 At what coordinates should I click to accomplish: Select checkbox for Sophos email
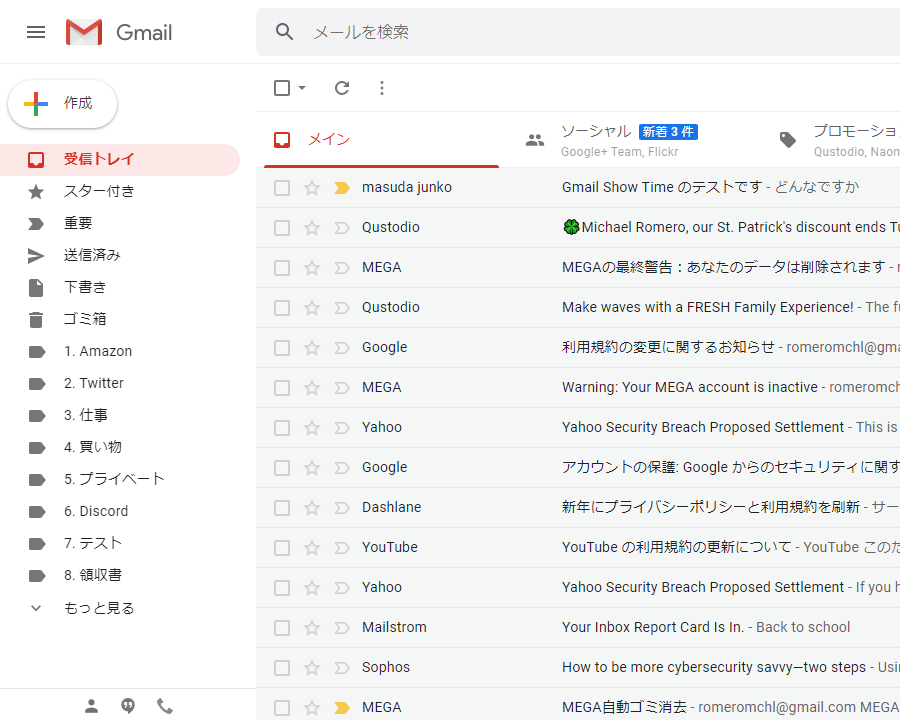coord(282,668)
